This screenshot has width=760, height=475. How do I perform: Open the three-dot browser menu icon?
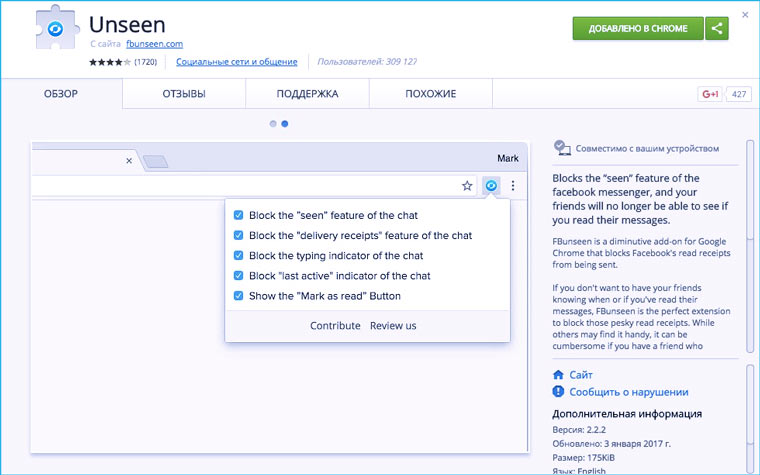(513, 186)
